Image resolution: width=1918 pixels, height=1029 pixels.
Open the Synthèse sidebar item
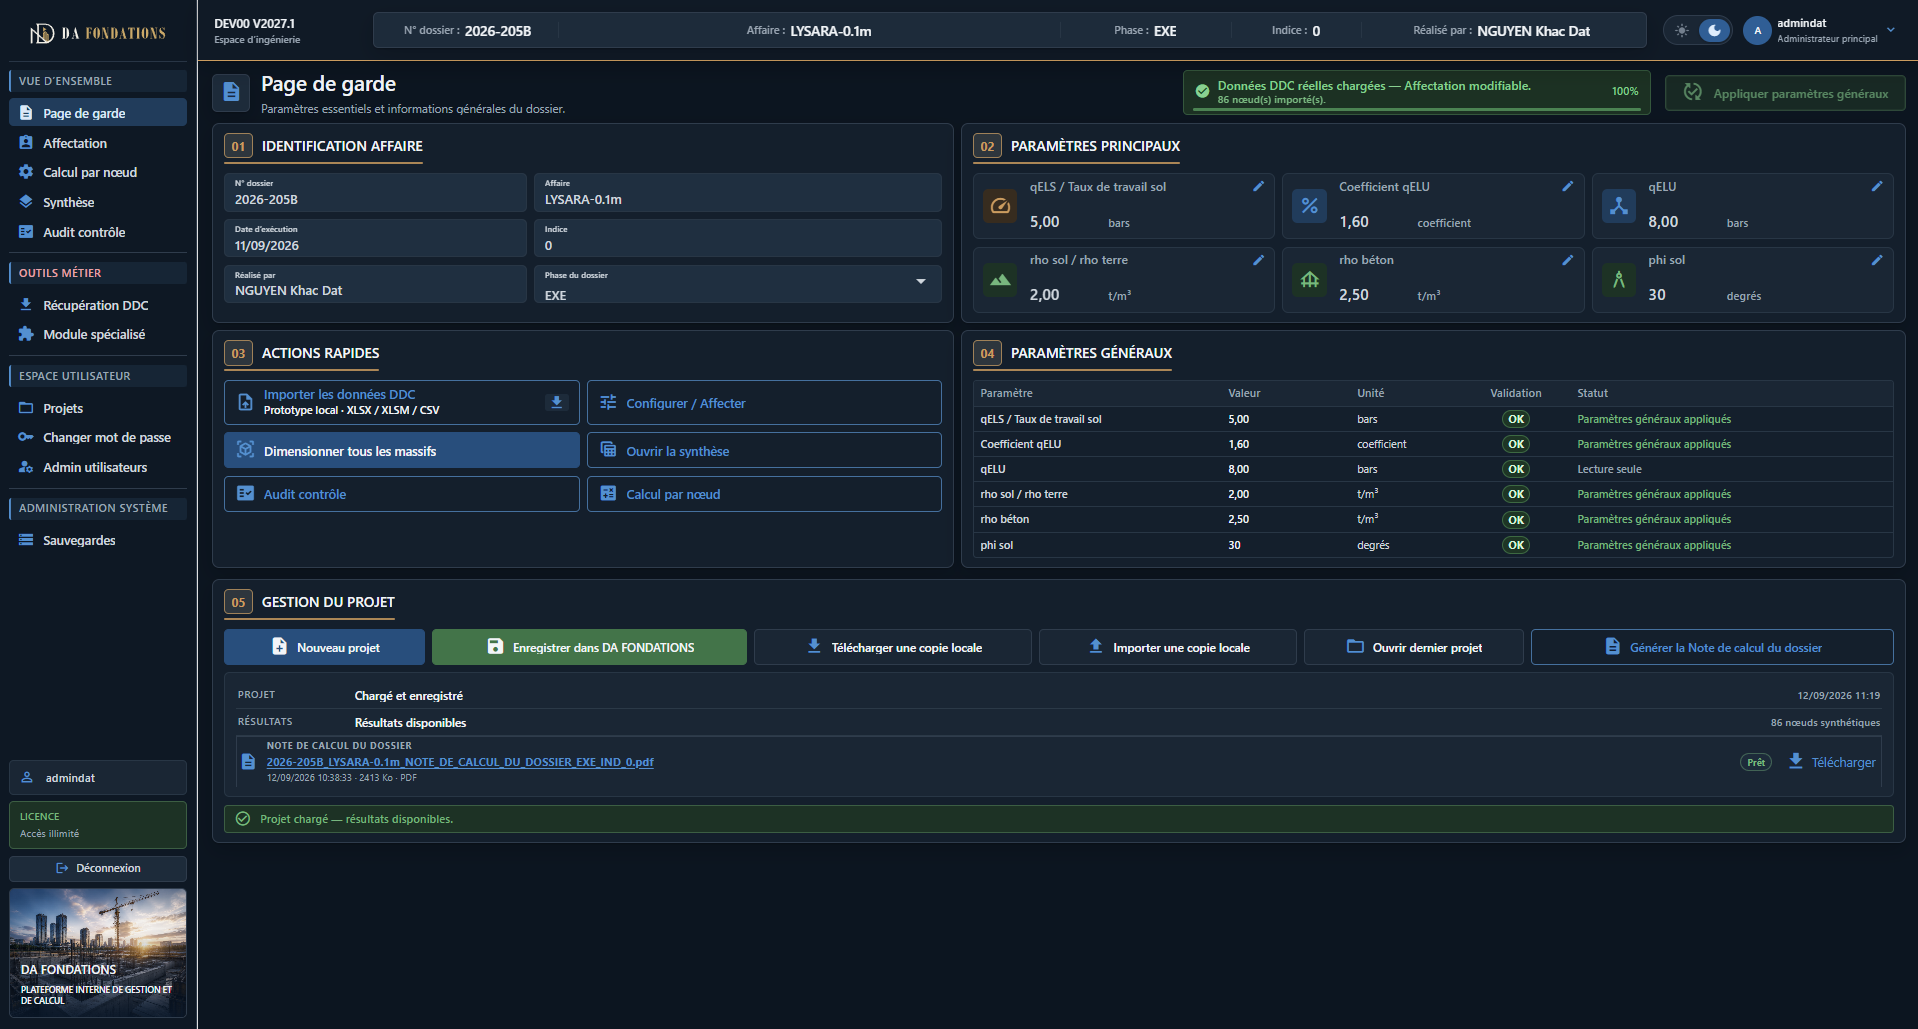[98, 202]
